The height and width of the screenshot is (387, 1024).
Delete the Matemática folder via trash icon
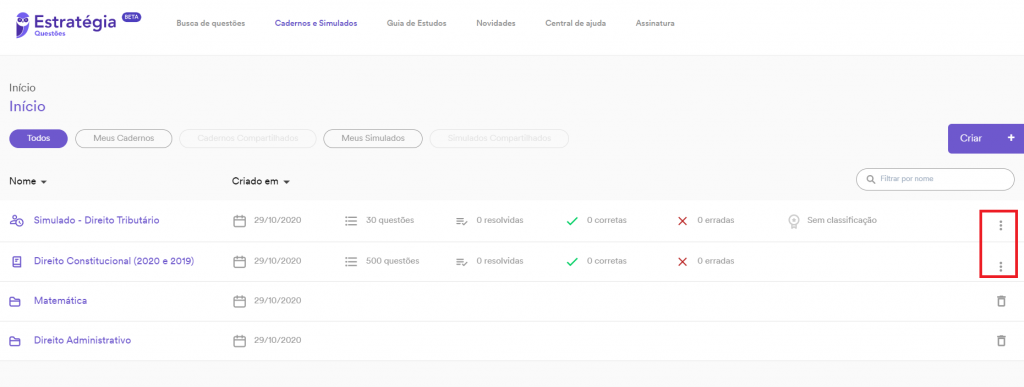[x=1000, y=301]
